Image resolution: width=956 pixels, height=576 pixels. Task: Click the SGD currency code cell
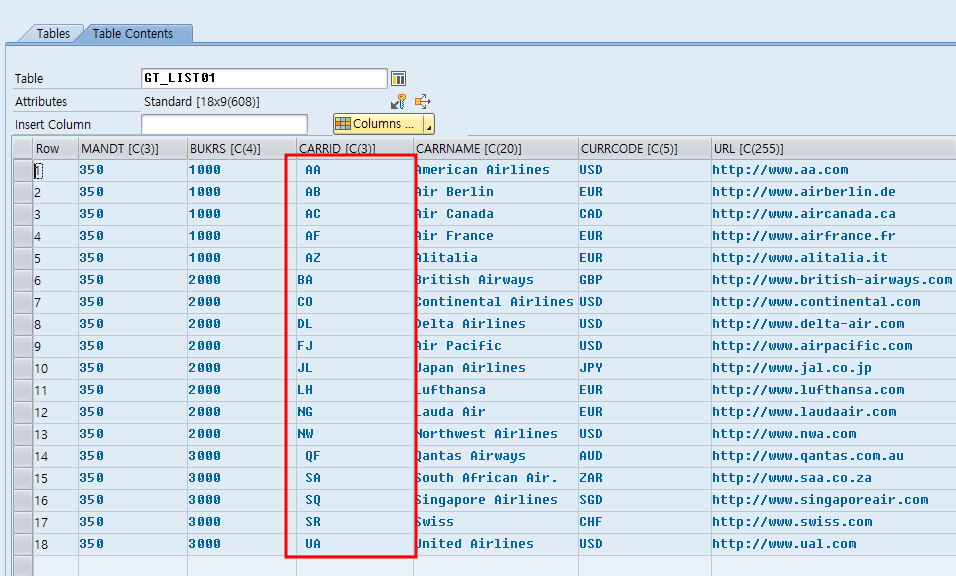click(644, 500)
